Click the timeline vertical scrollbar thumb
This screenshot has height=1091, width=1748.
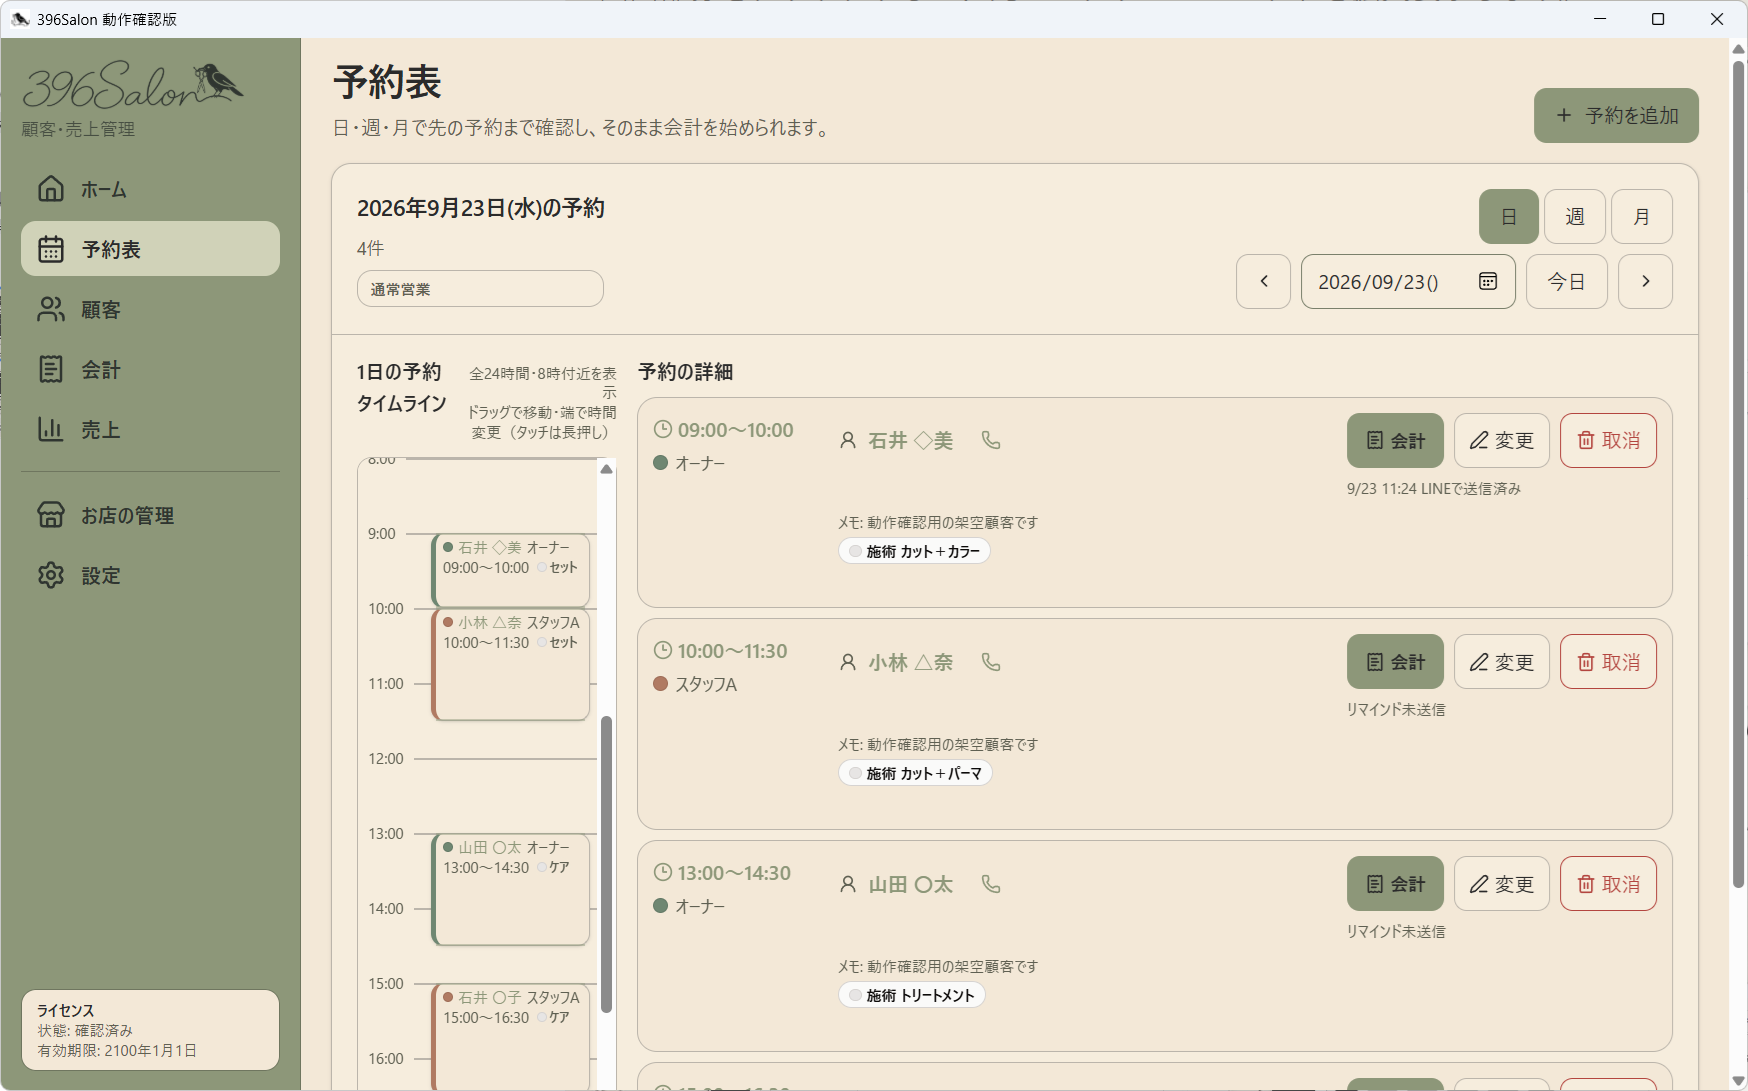pos(606,865)
